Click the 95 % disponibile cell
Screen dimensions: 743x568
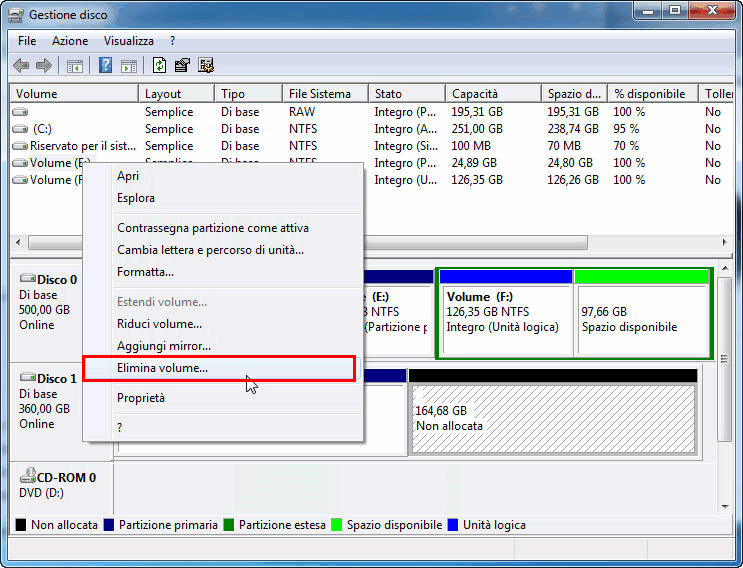click(626, 129)
